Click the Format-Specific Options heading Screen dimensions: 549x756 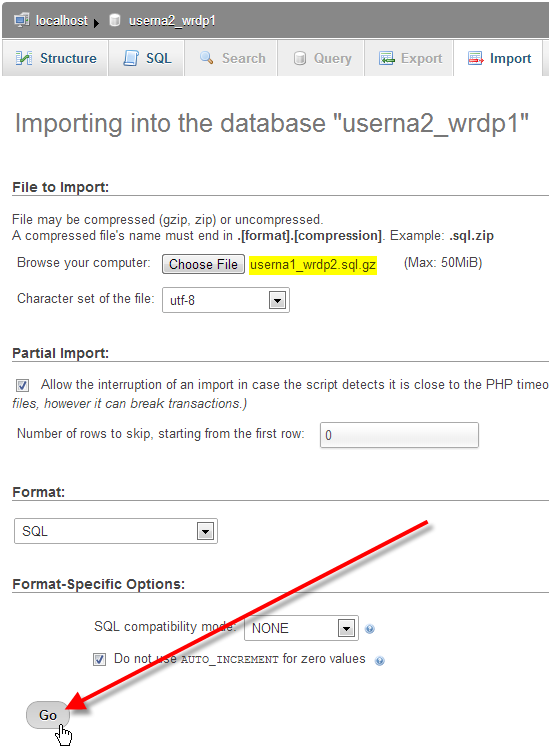click(98, 584)
